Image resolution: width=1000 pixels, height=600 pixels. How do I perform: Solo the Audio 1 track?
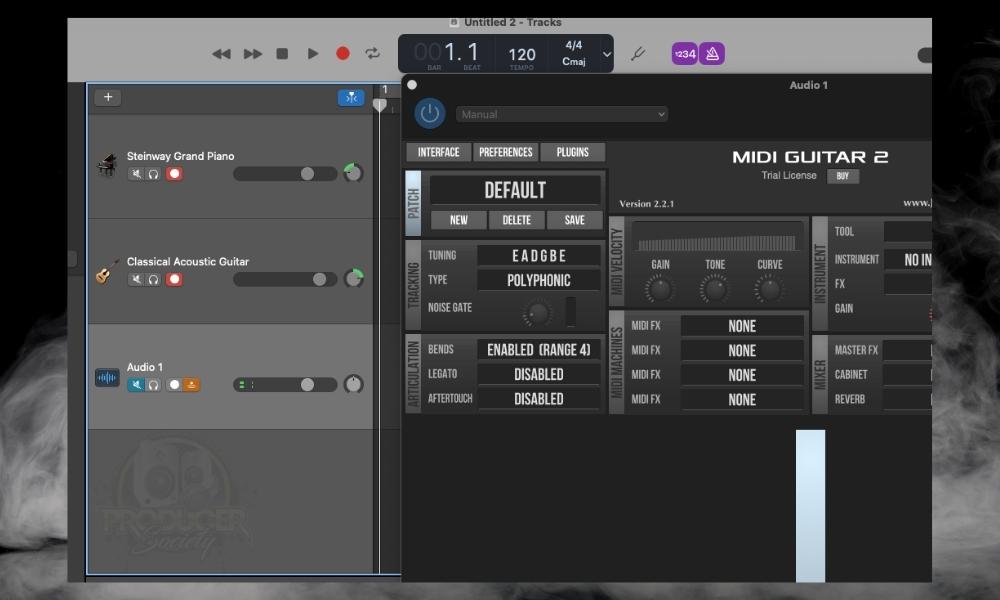point(153,384)
